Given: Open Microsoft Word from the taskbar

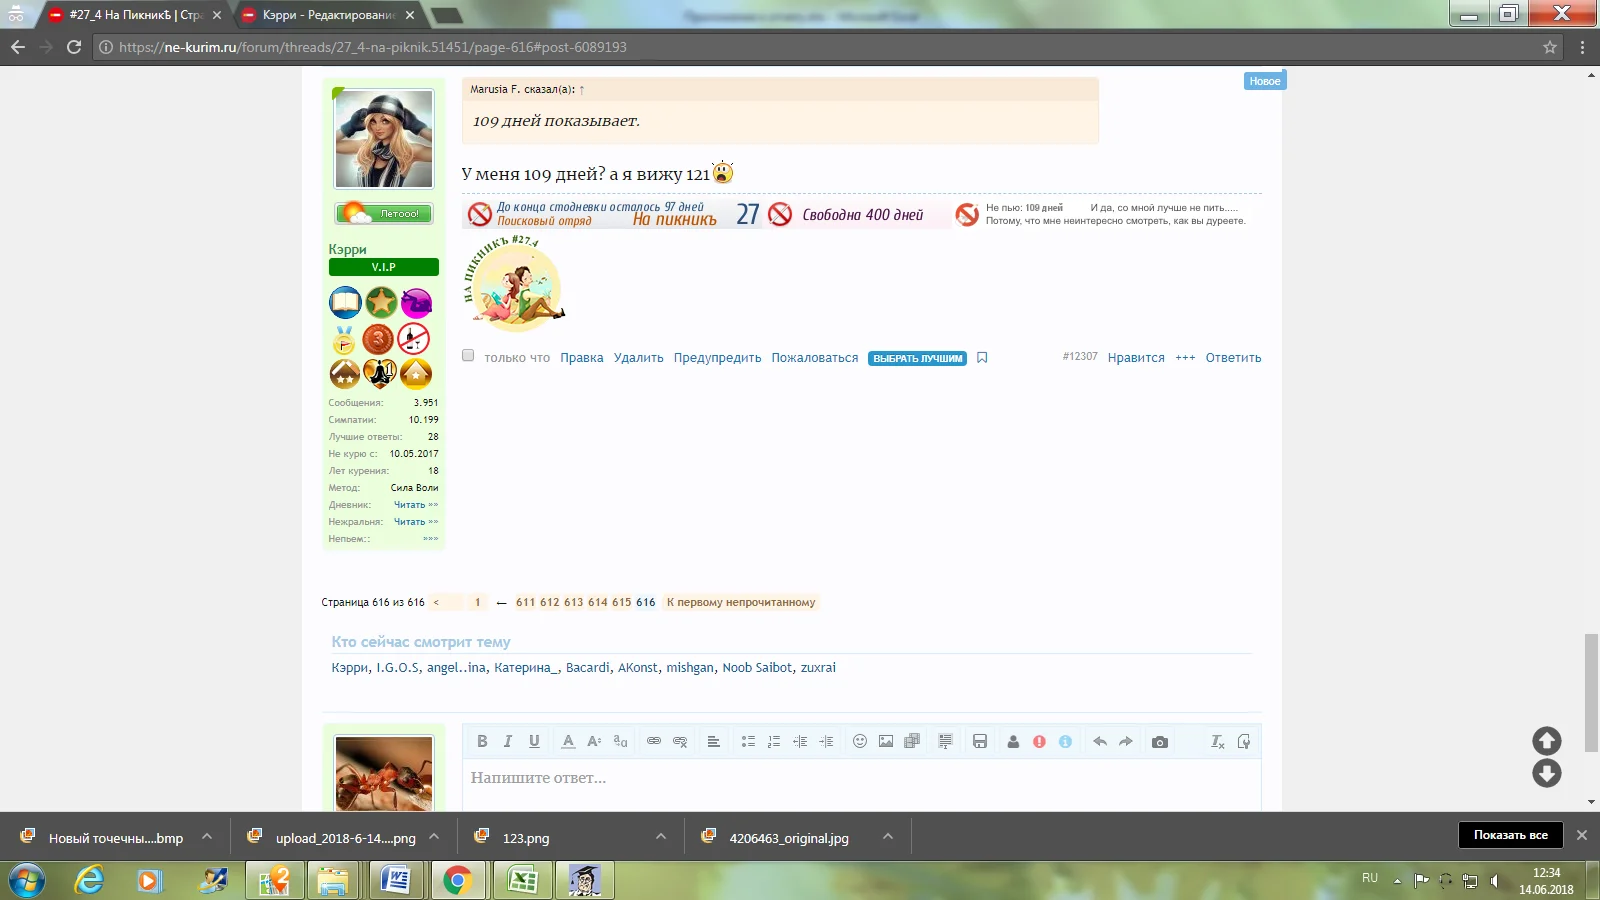Looking at the screenshot, I should coord(396,881).
